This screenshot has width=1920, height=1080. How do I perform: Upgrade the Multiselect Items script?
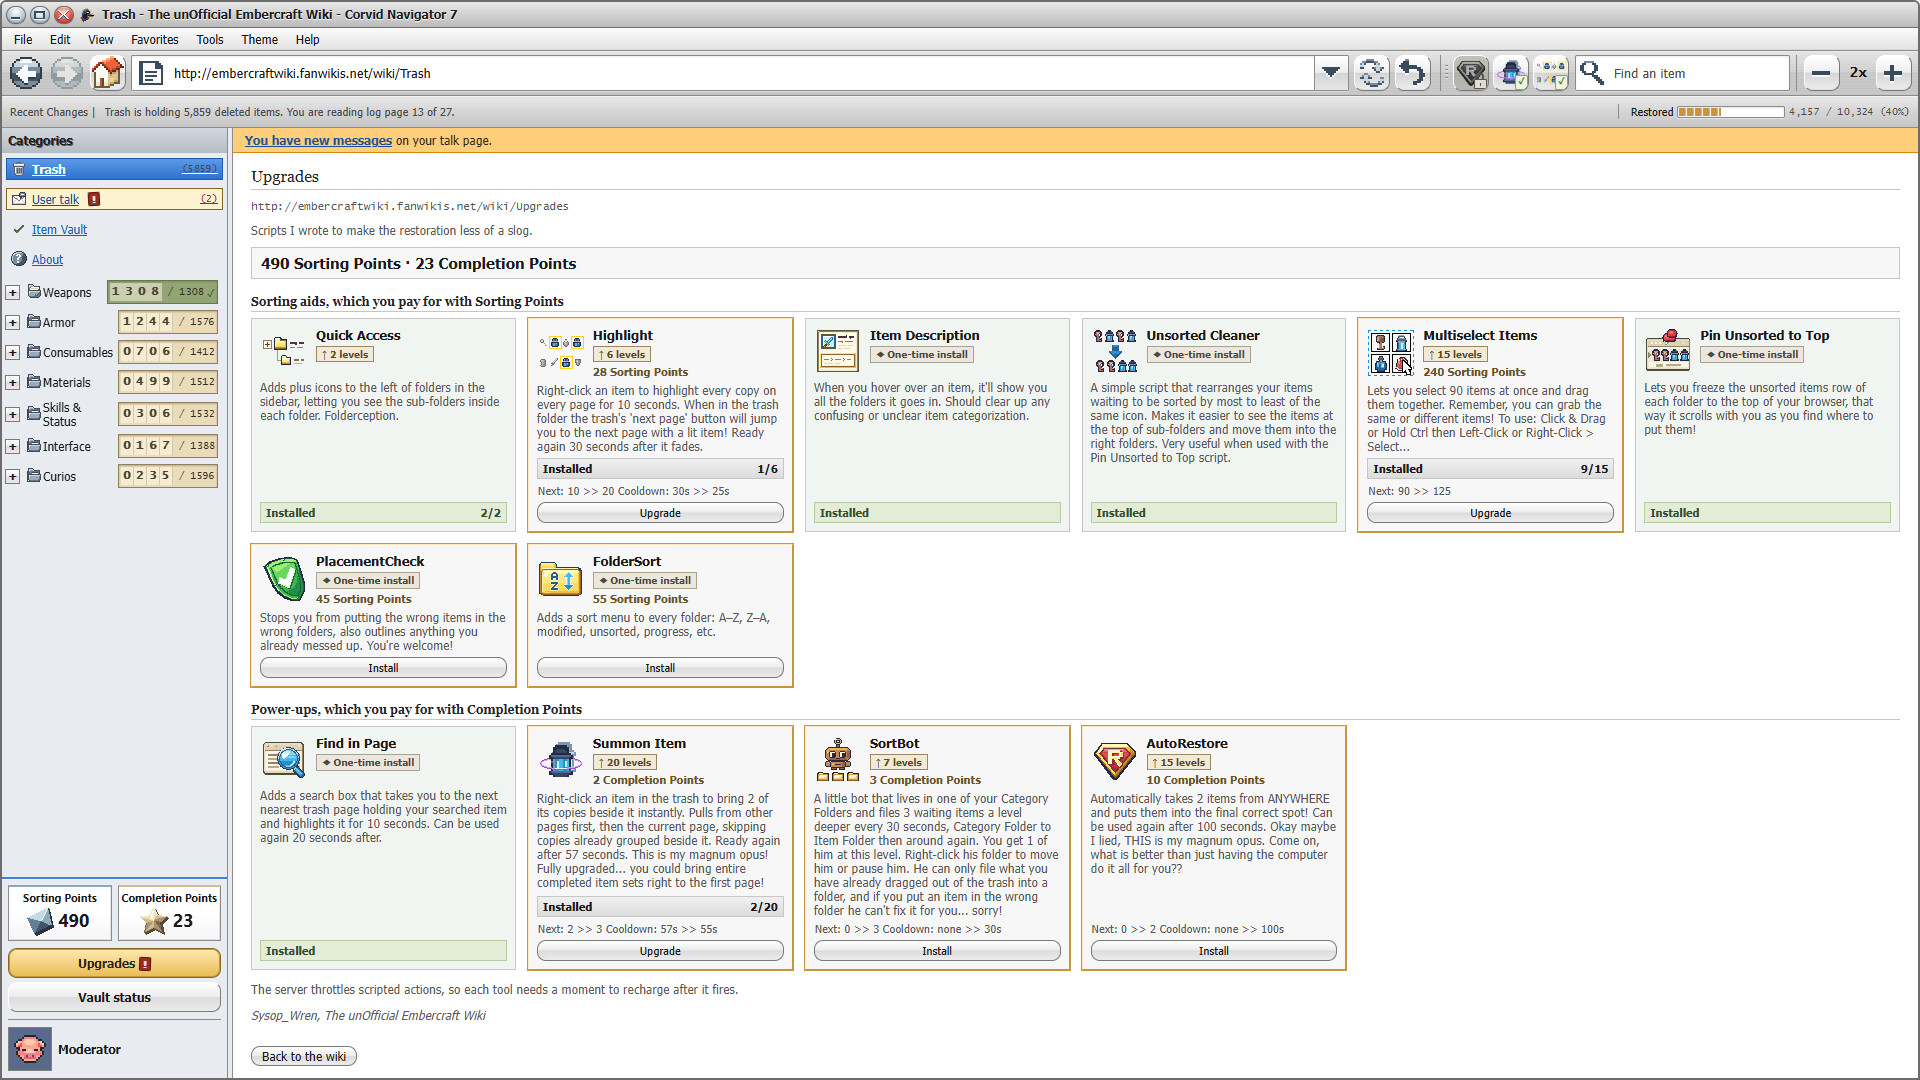click(x=1490, y=513)
